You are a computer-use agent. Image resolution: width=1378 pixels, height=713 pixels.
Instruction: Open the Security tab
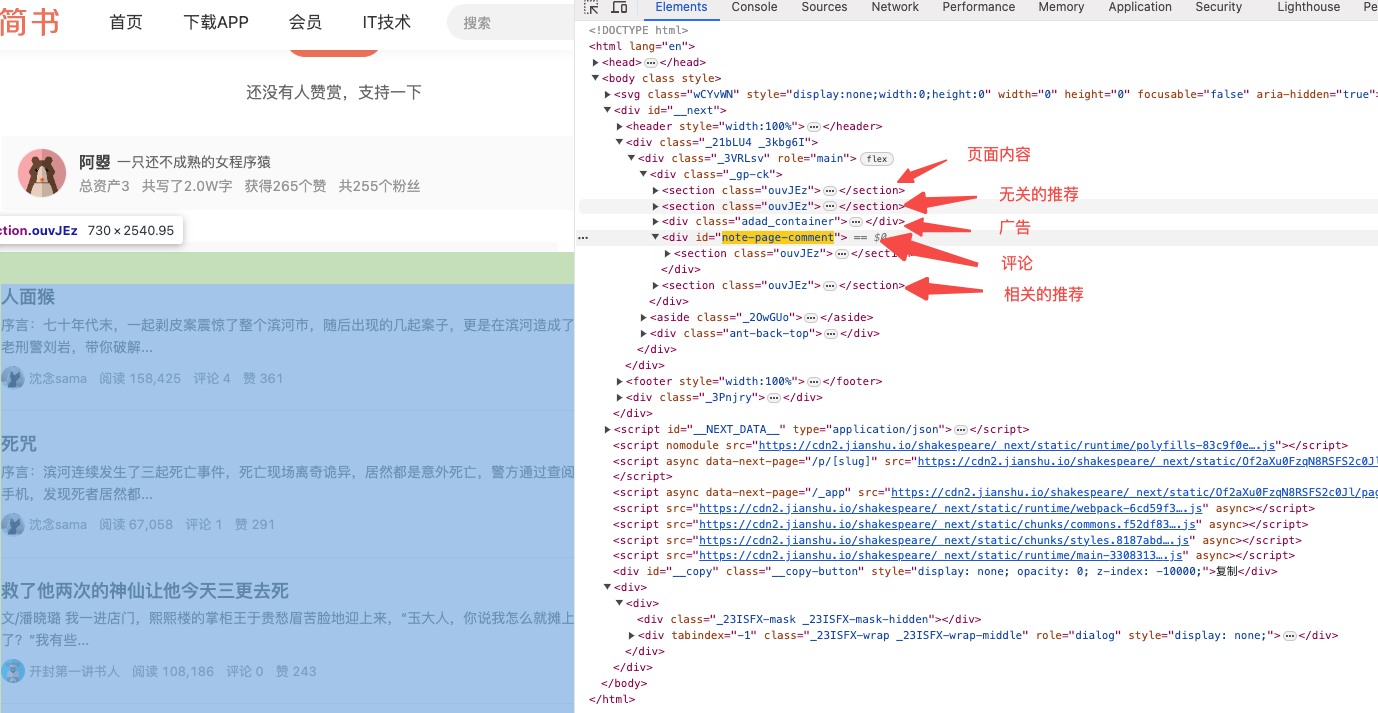tap(1218, 7)
